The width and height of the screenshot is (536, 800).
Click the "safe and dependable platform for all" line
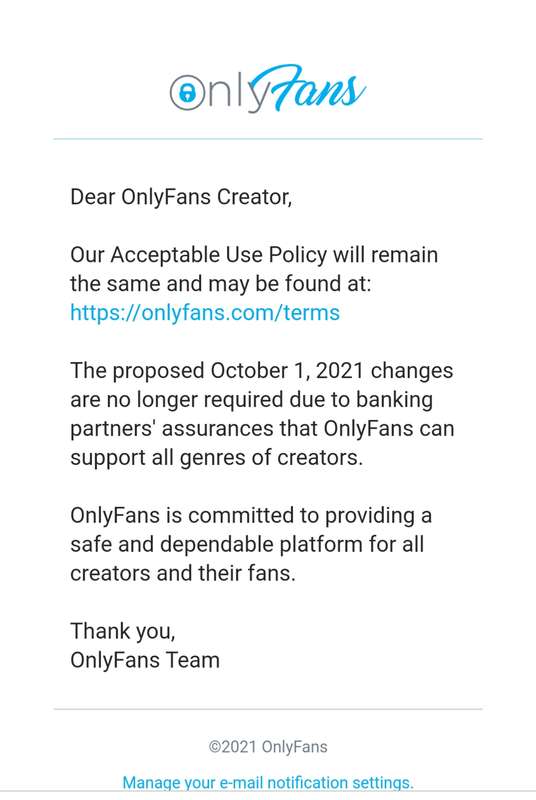(x=247, y=544)
